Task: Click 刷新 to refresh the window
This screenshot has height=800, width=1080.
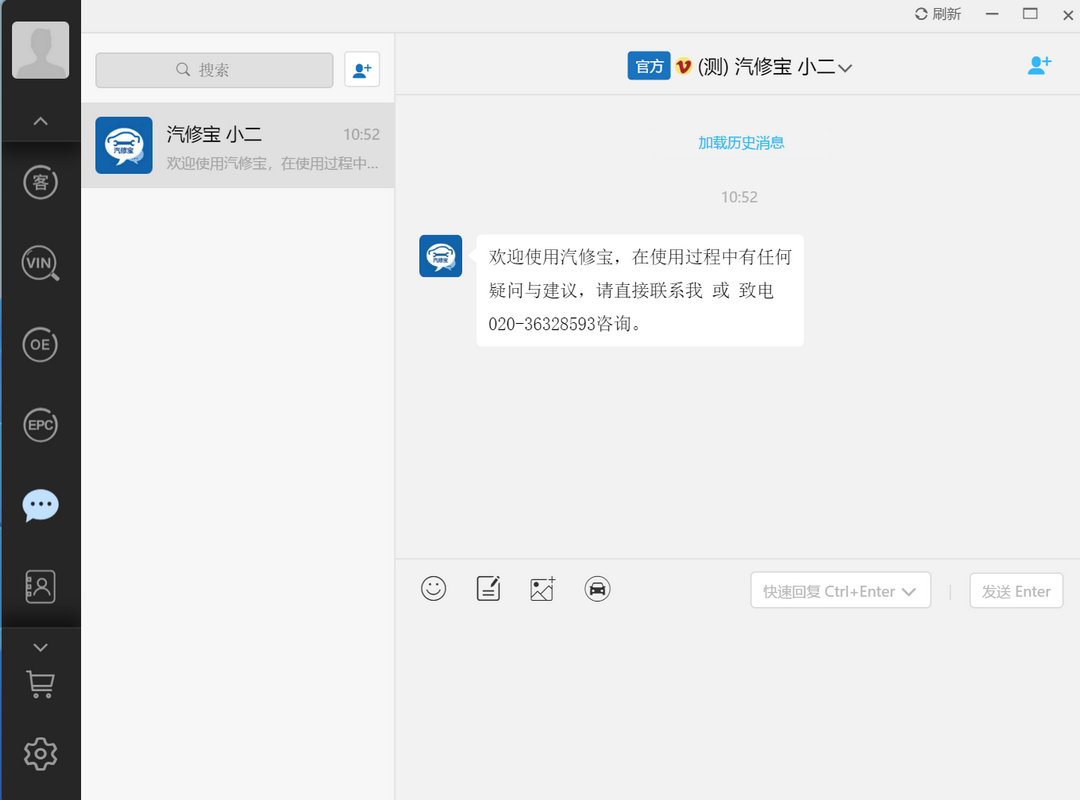Action: [937, 14]
